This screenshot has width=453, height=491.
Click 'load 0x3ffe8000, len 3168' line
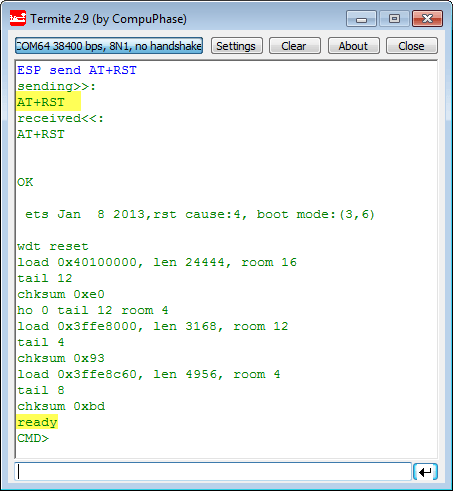pyautogui.click(x=153, y=326)
